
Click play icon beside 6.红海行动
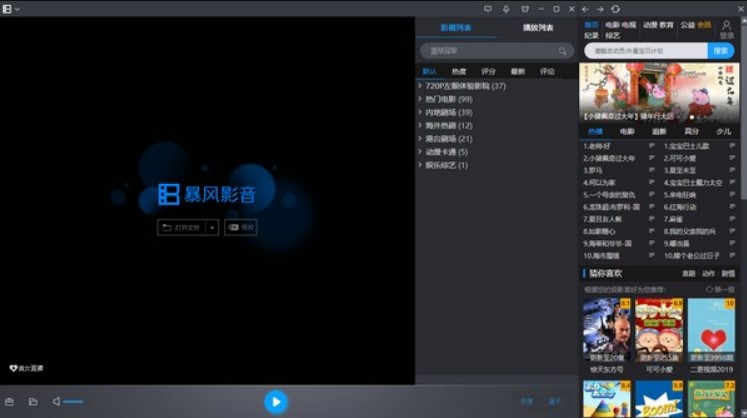coord(732,207)
